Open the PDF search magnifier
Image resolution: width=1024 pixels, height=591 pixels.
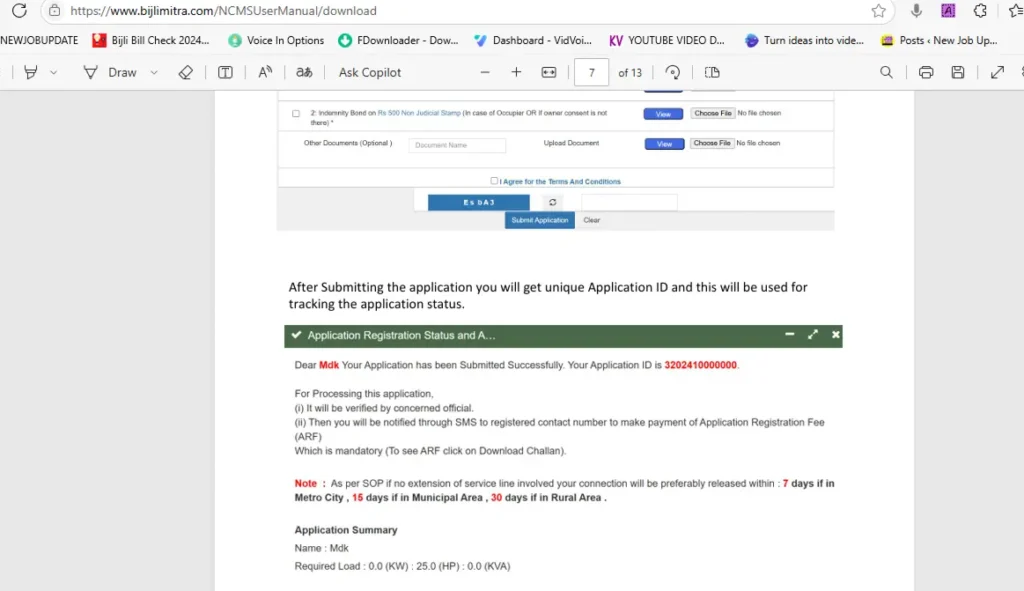tap(886, 72)
